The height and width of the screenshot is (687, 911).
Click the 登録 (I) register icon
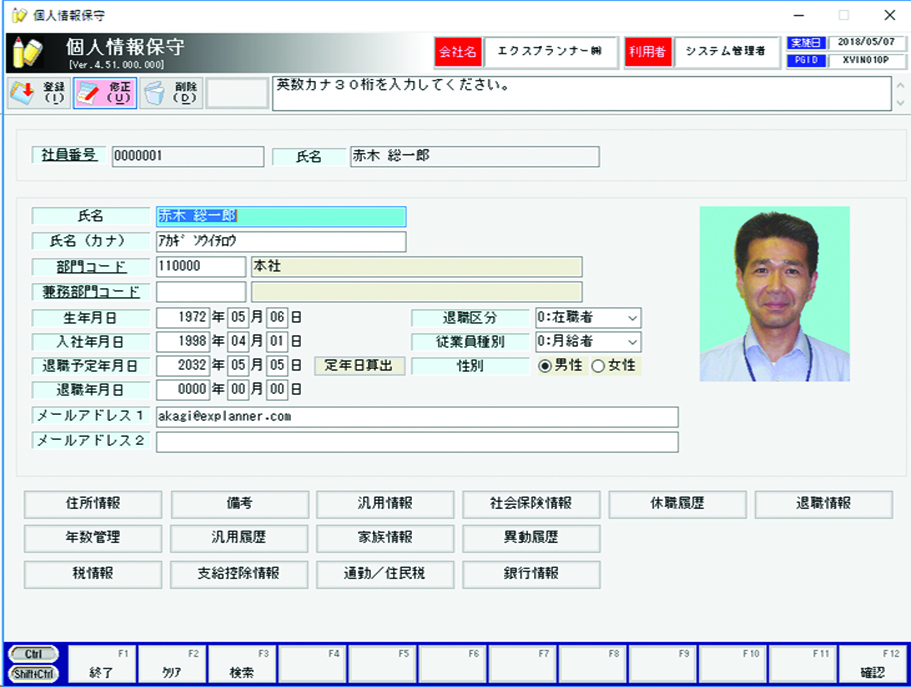click(x=37, y=93)
